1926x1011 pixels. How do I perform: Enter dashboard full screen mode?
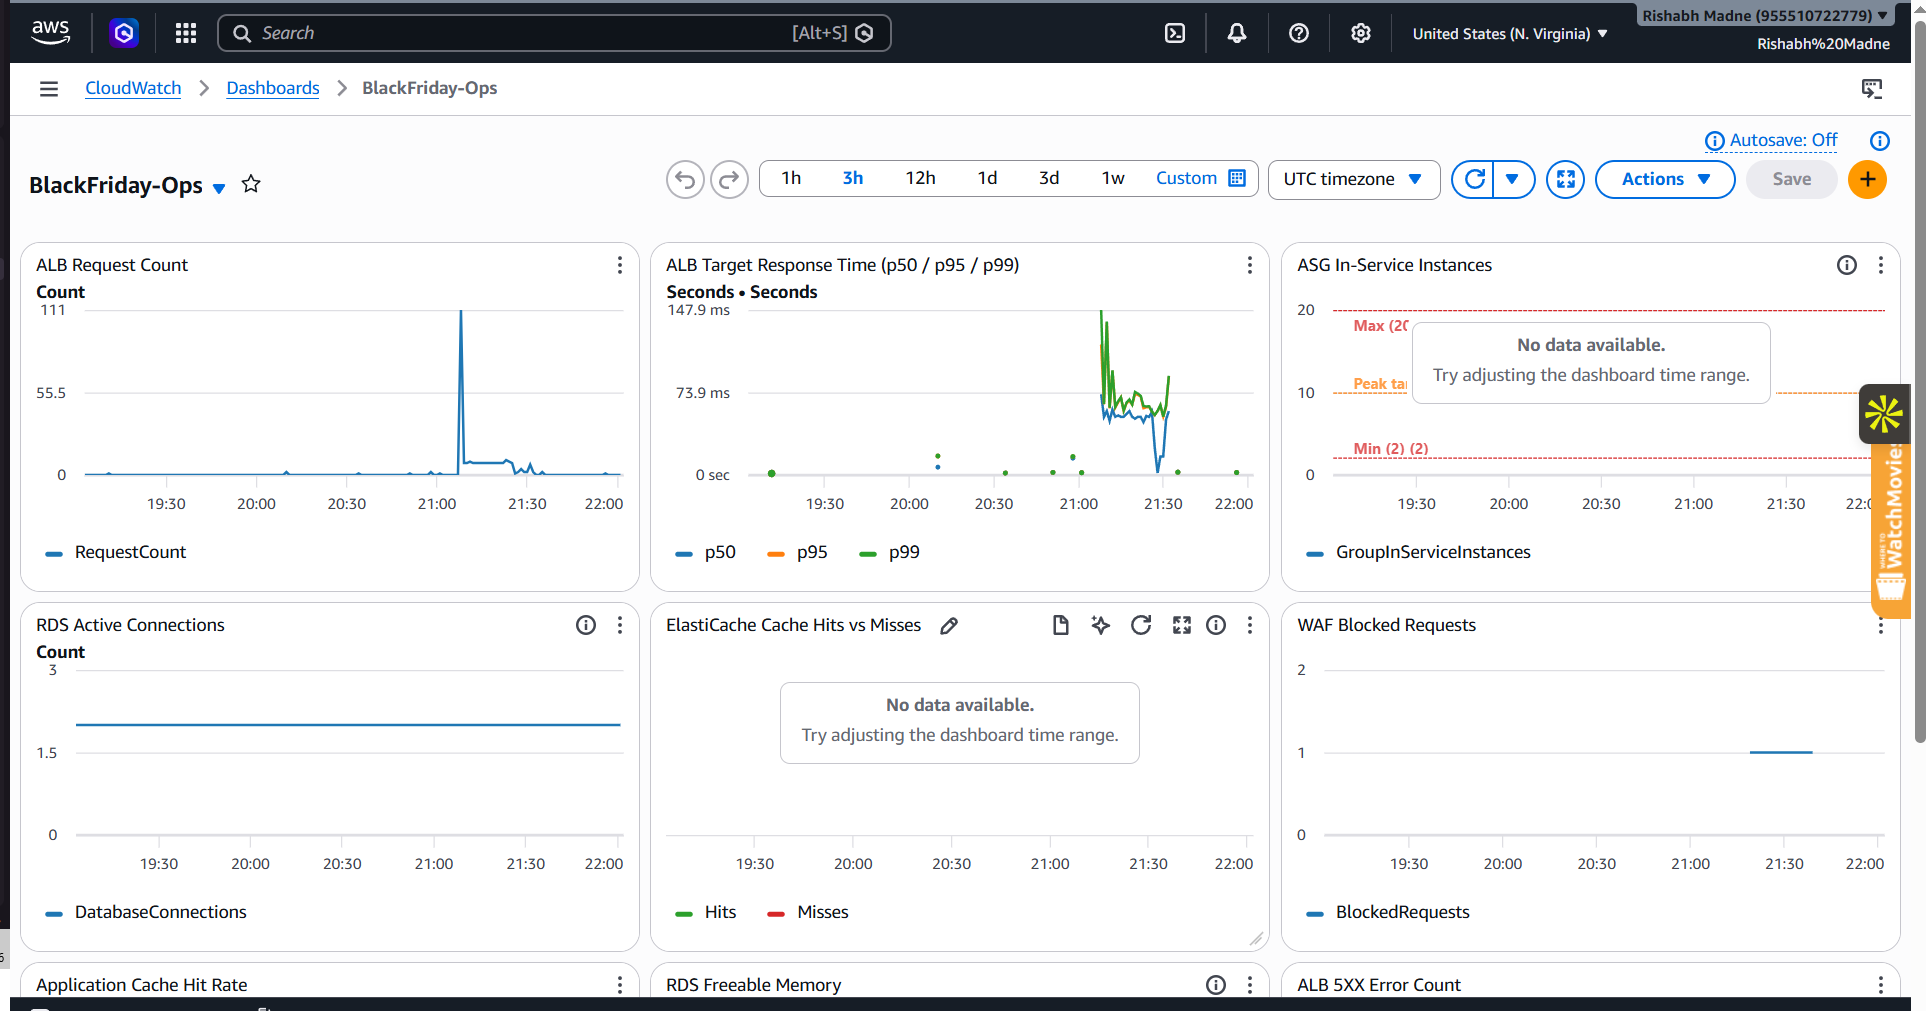[x=1565, y=180]
